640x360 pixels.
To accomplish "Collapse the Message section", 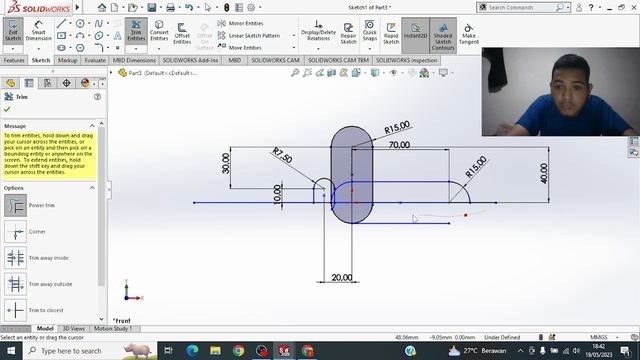I will (92, 126).
